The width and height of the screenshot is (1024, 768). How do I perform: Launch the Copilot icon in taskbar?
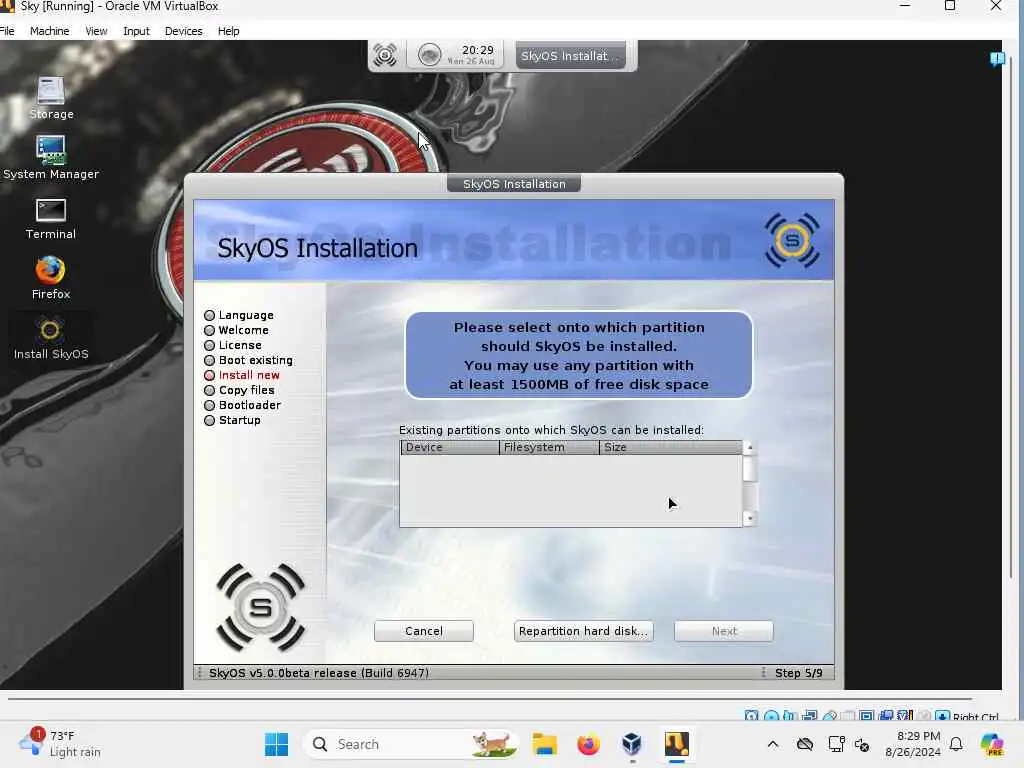992,744
